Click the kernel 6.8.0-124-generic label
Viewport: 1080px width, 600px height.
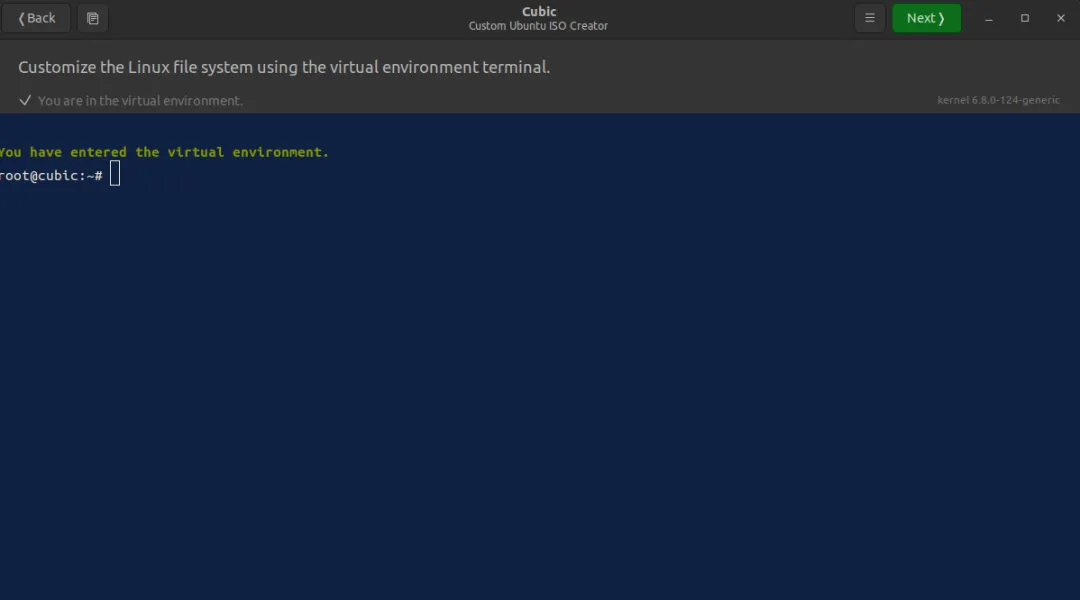tap(998, 100)
